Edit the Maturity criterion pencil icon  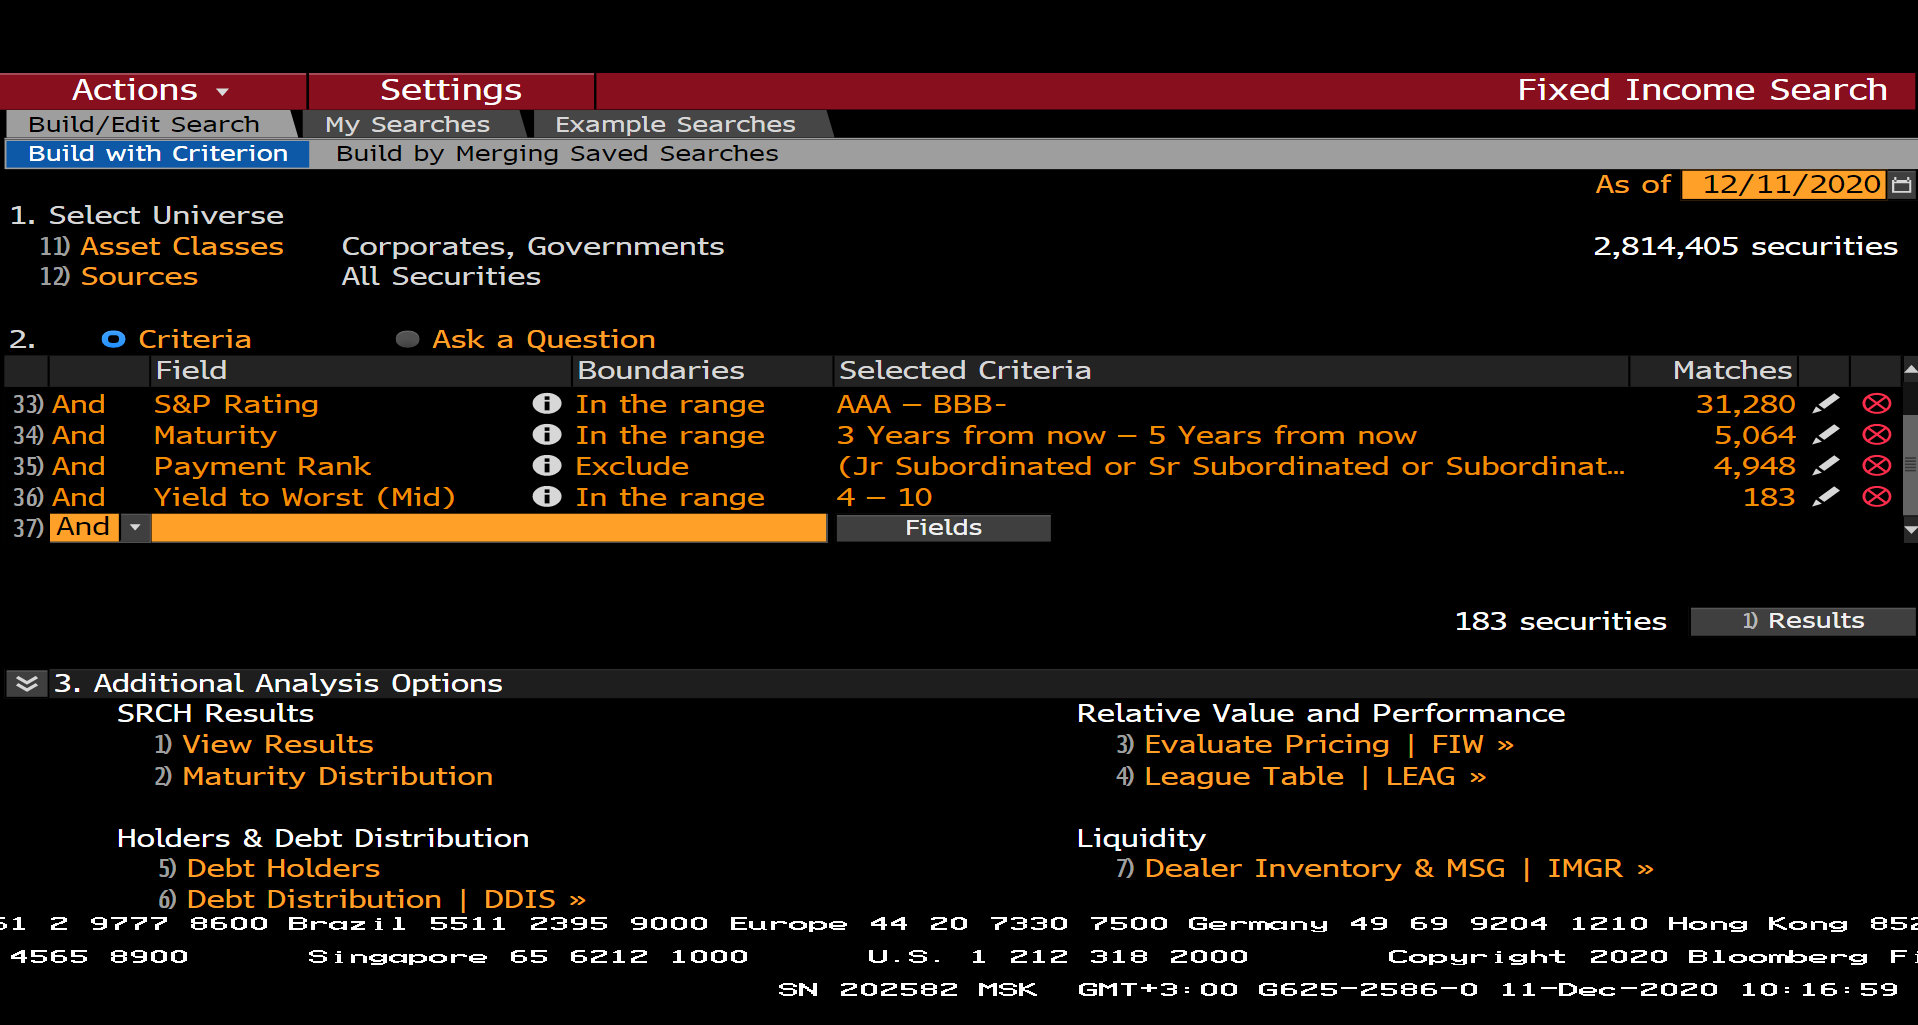(x=1826, y=435)
